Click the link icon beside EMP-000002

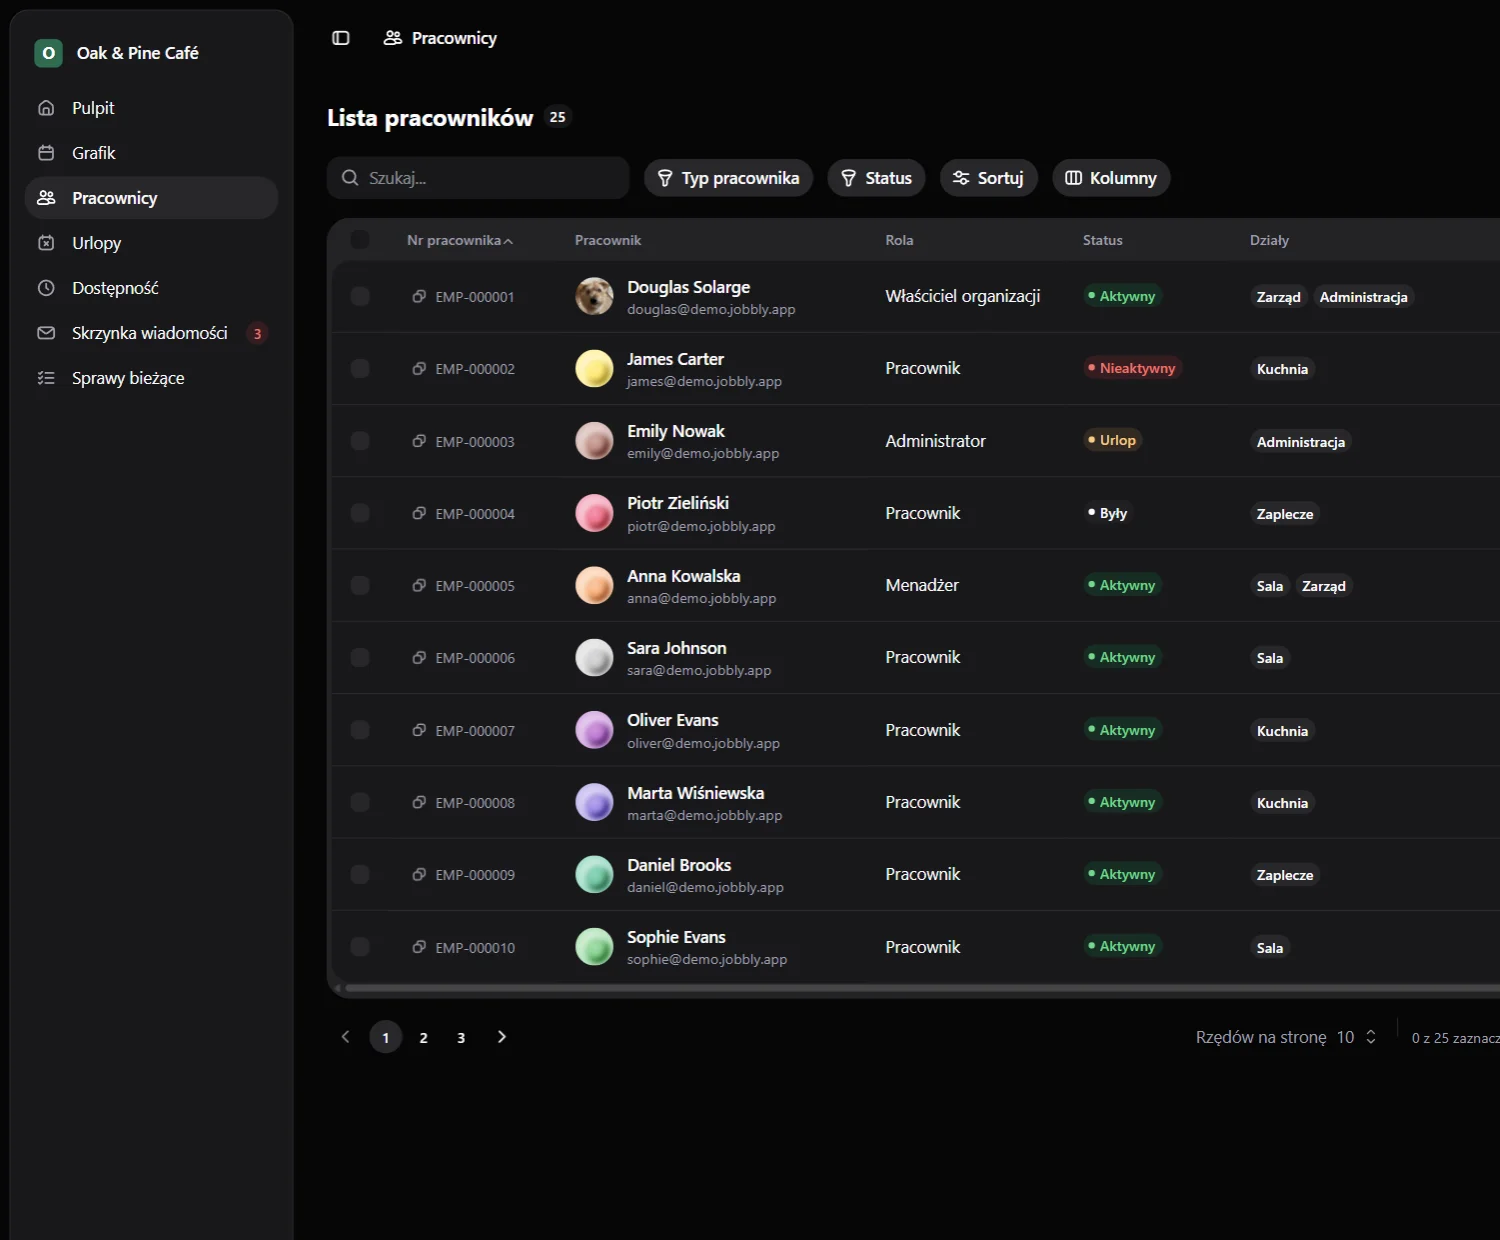[x=419, y=368]
